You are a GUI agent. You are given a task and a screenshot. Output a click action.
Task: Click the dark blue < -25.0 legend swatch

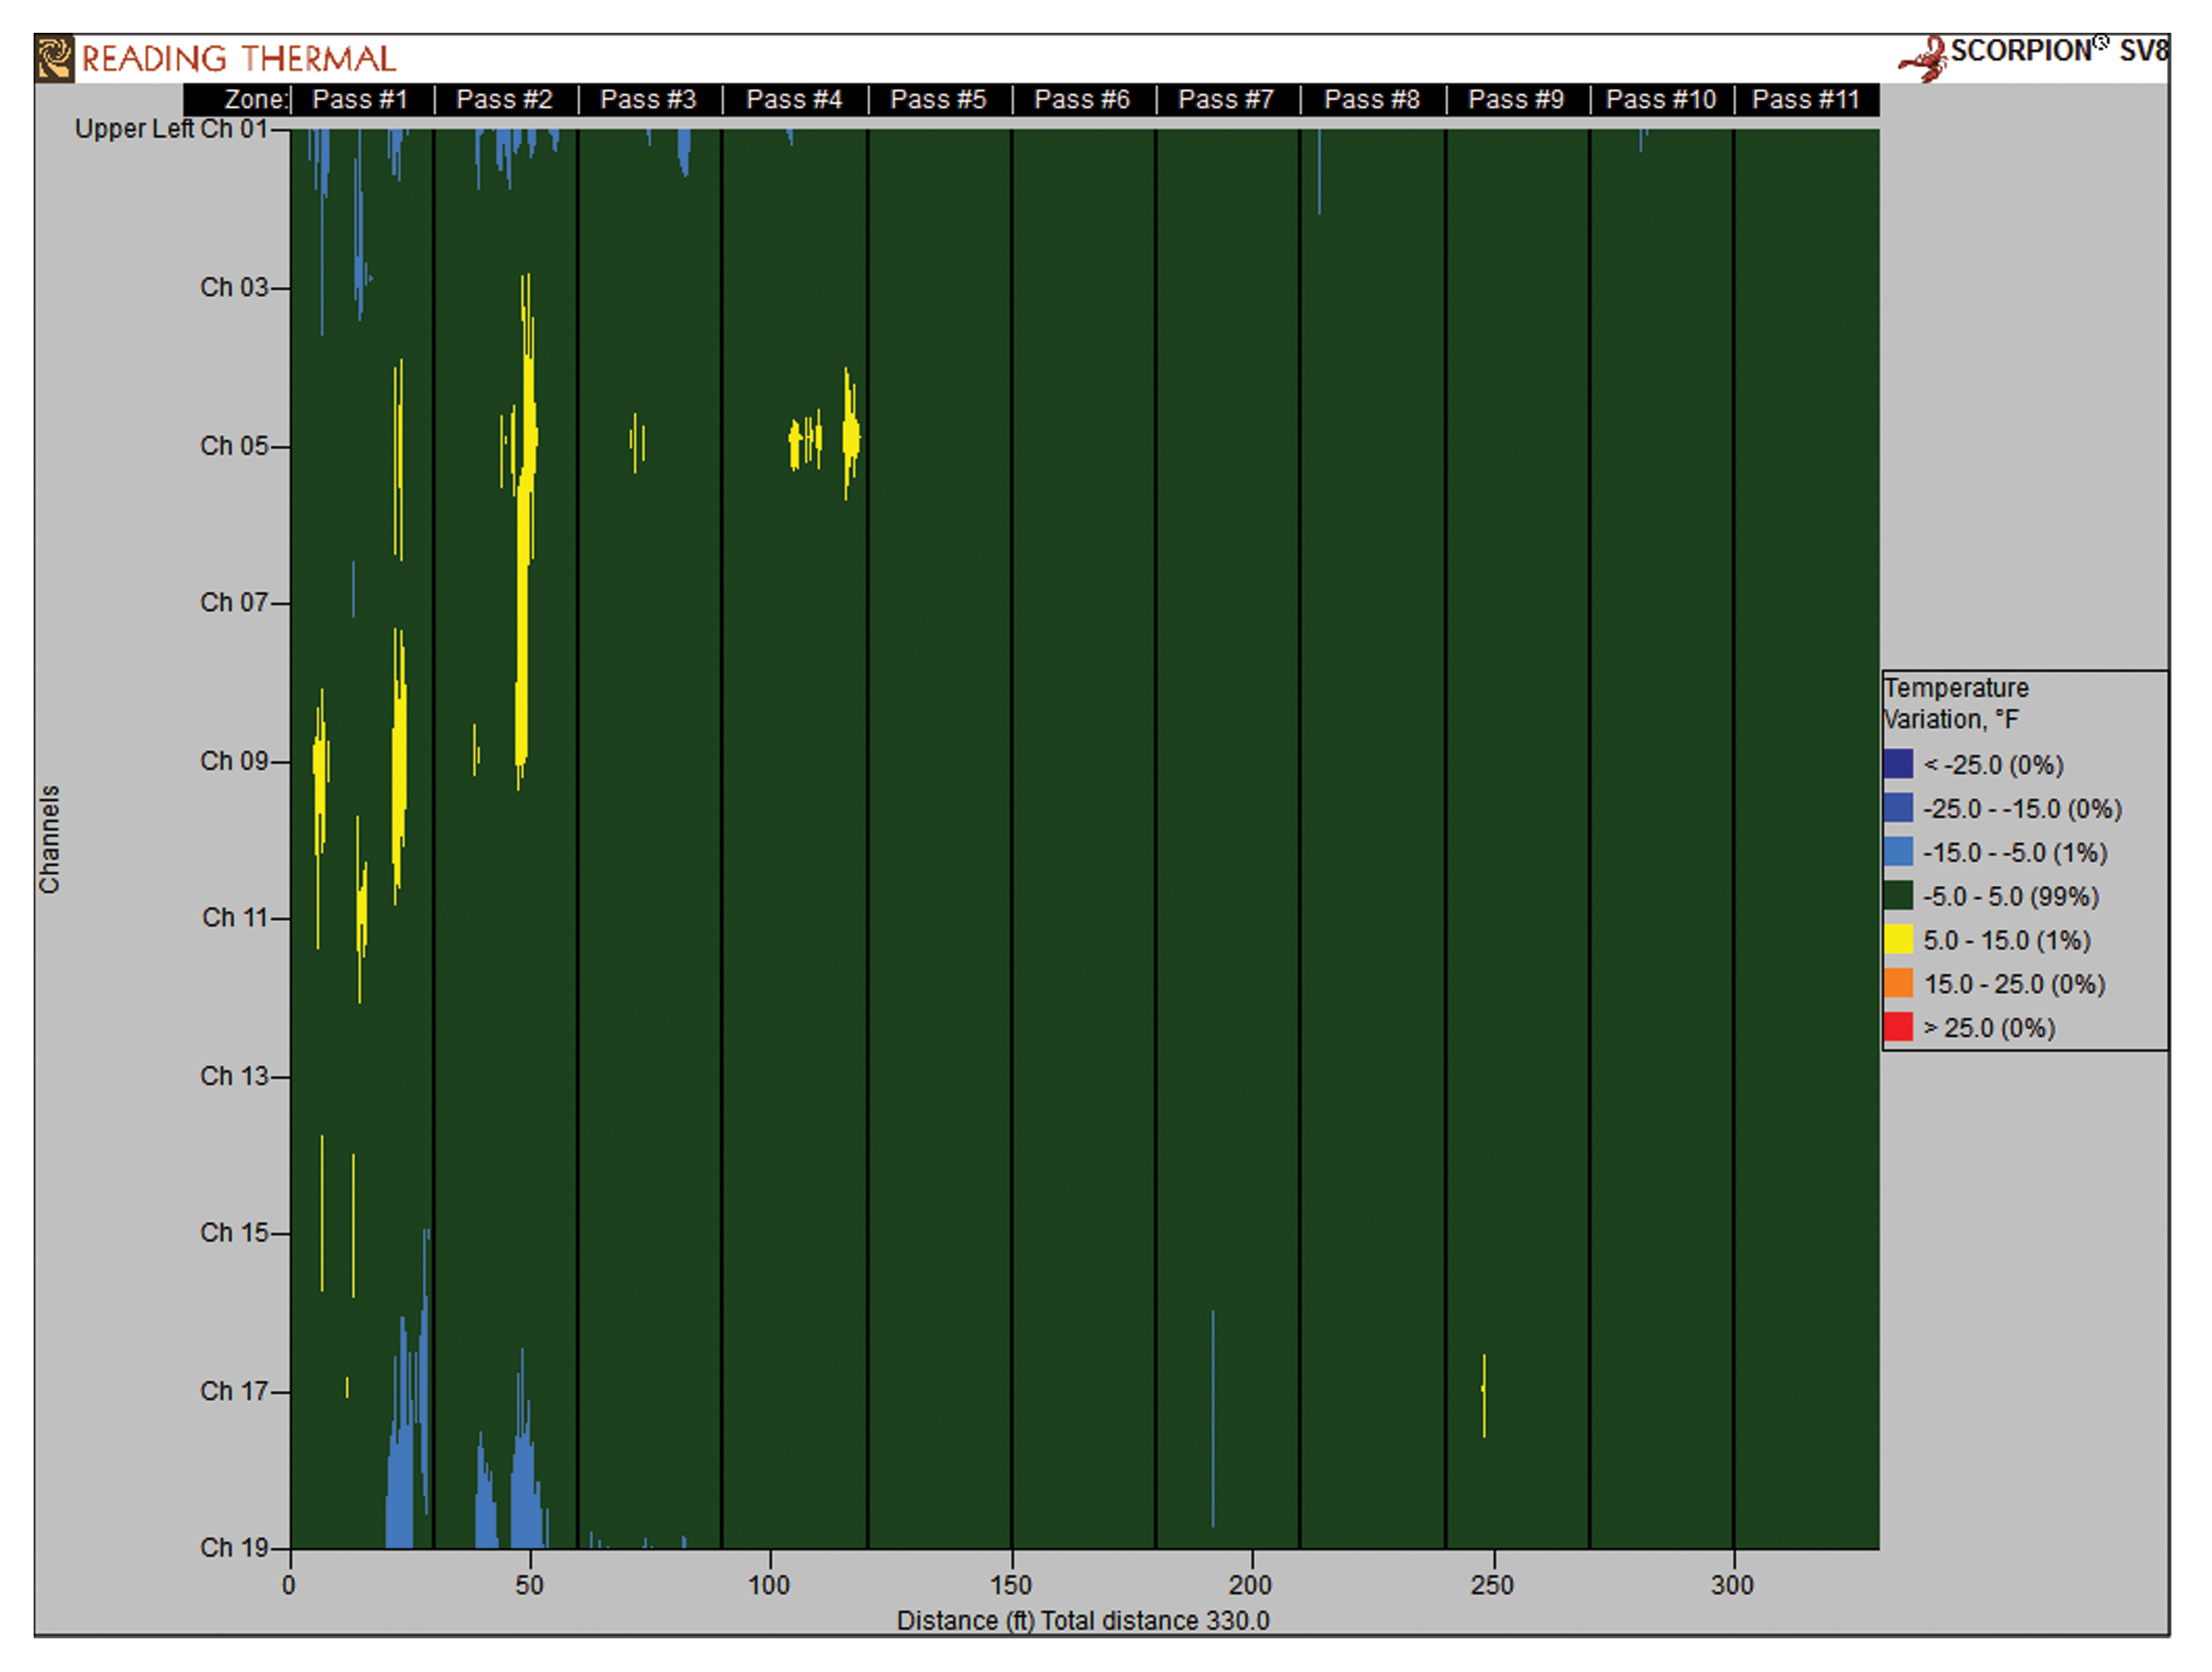tap(1898, 764)
